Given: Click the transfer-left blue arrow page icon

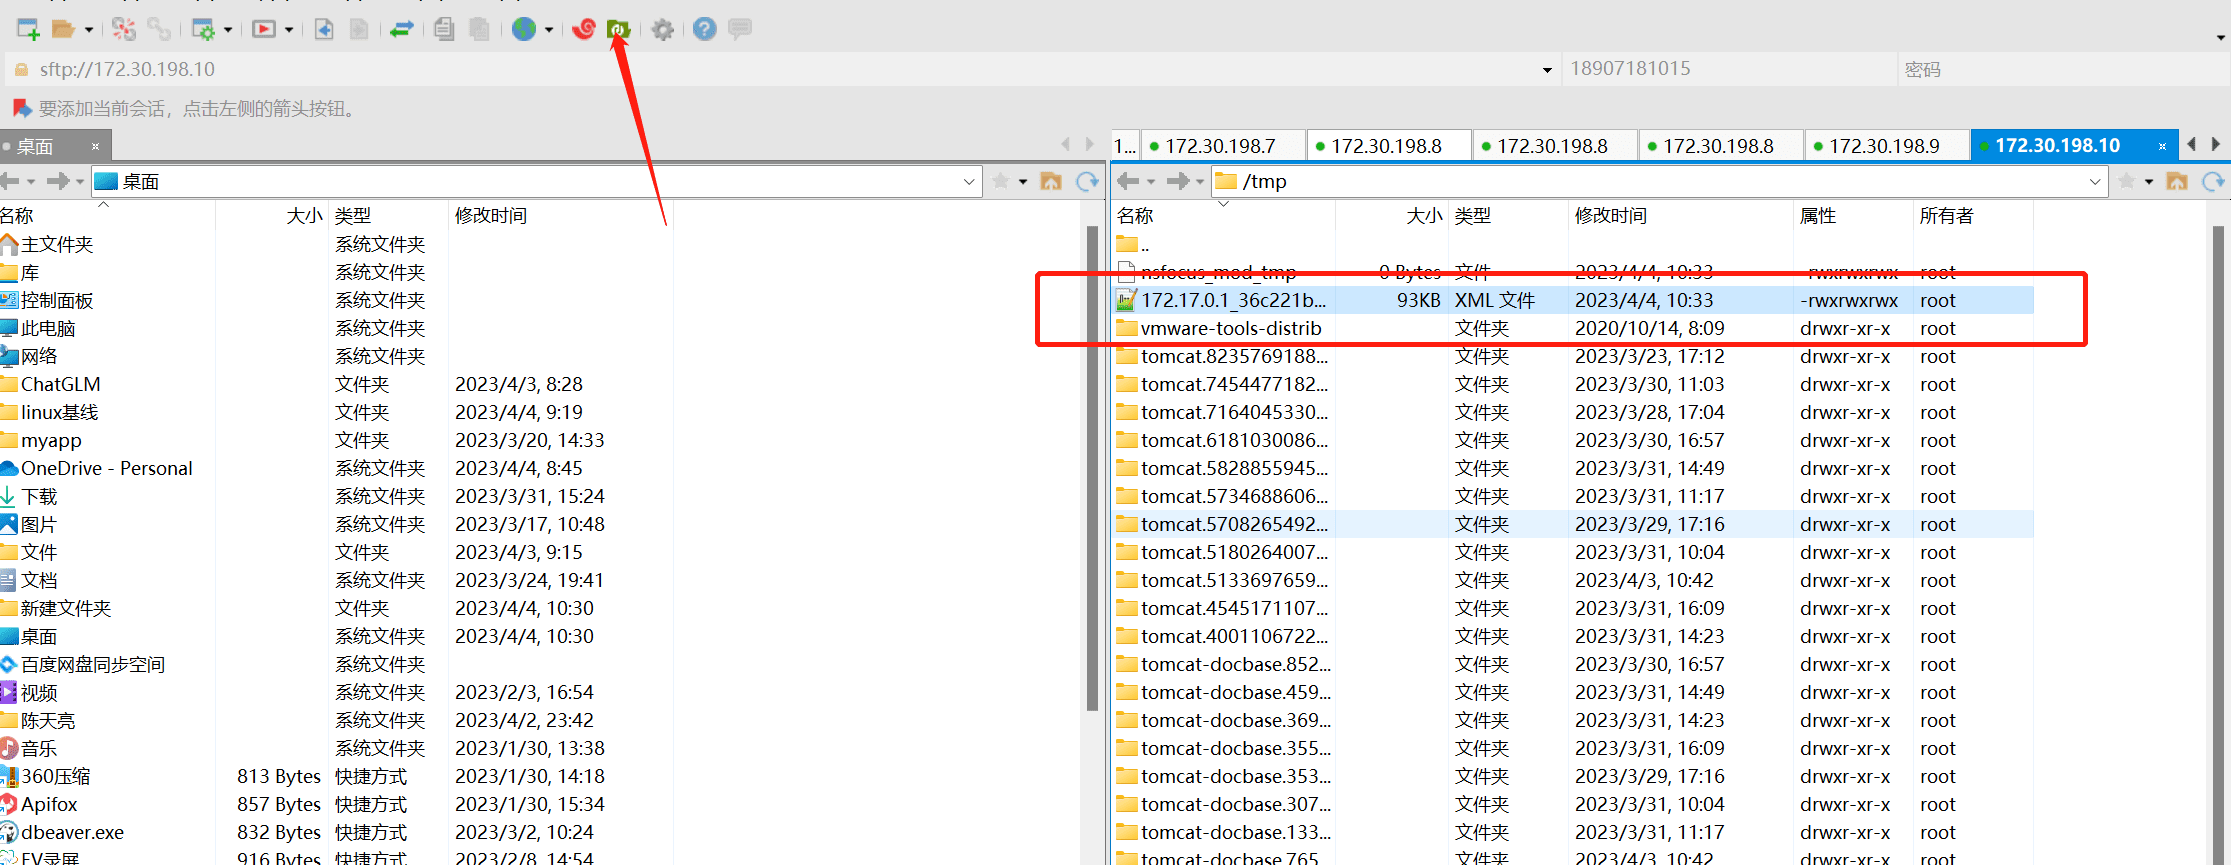Looking at the screenshot, I should click(x=324, y=29).
